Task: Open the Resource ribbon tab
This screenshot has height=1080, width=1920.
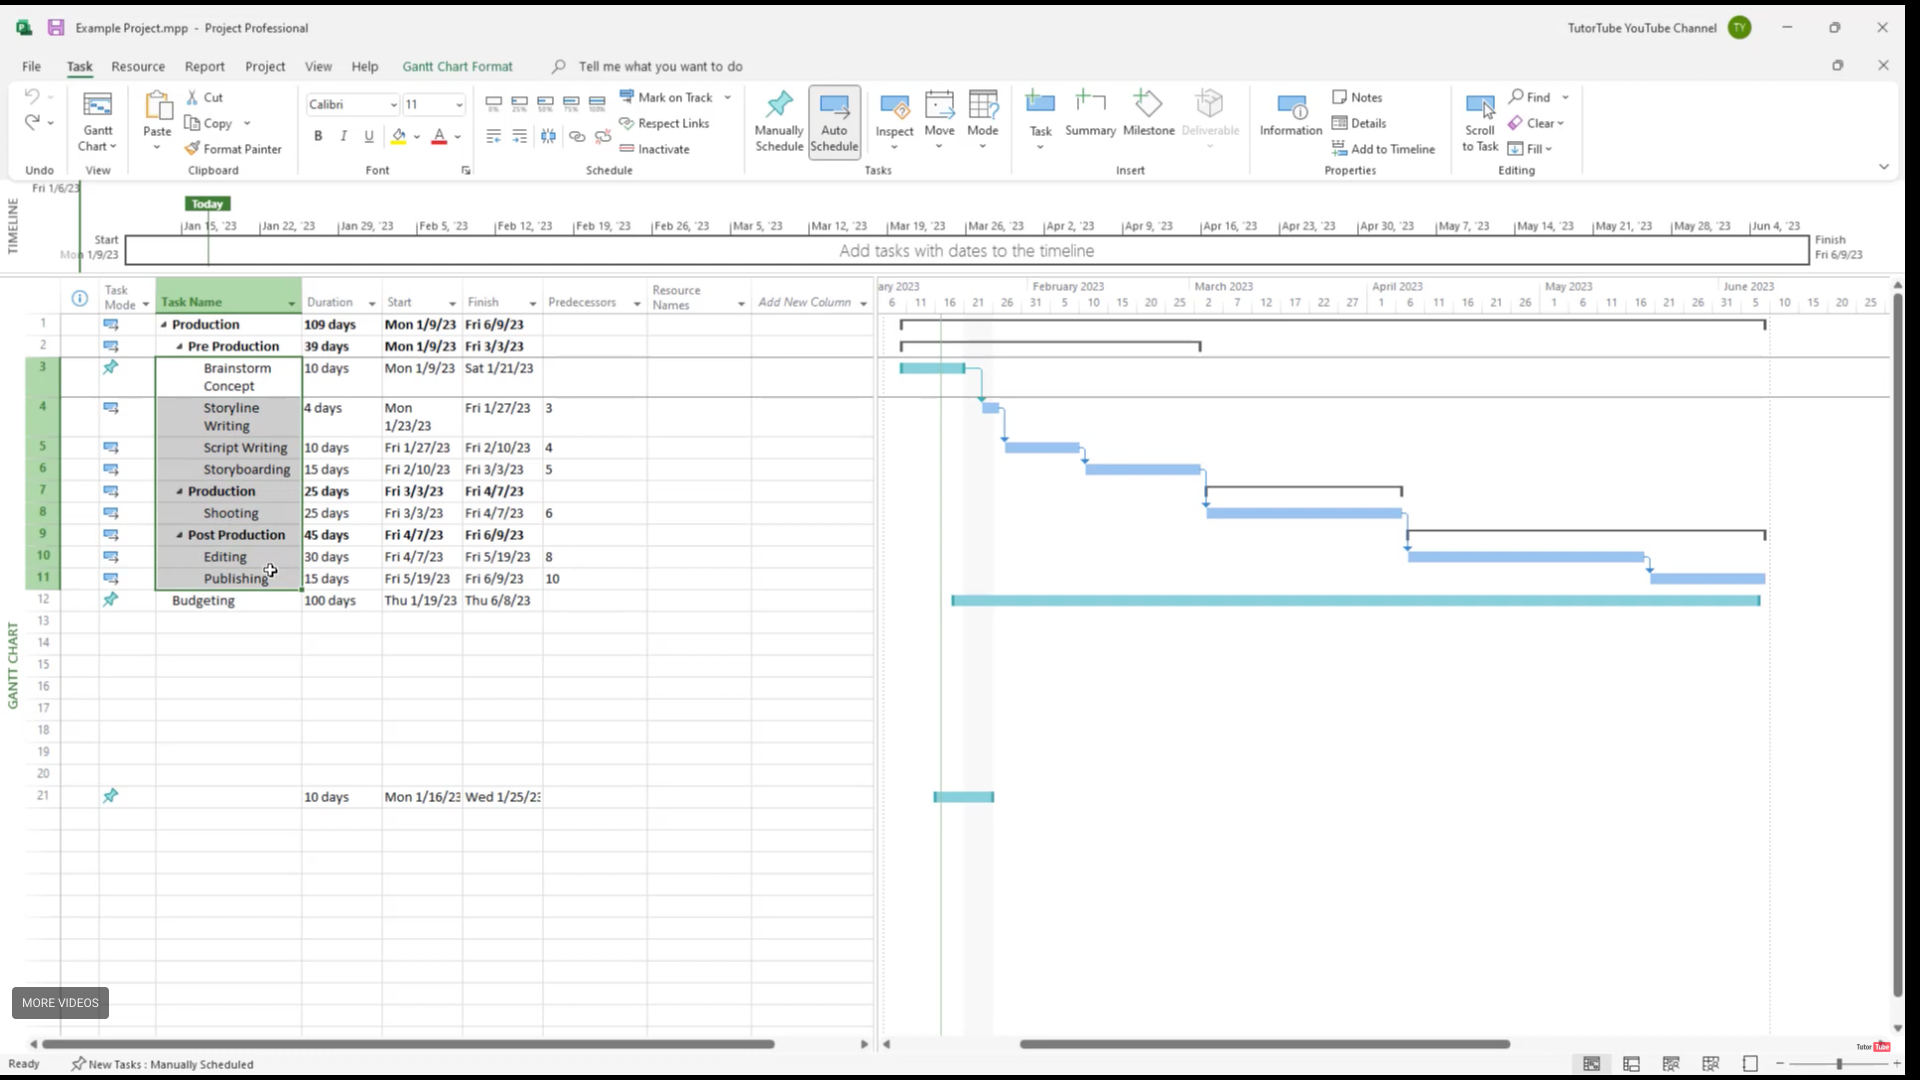Action: tap(138, 67)
